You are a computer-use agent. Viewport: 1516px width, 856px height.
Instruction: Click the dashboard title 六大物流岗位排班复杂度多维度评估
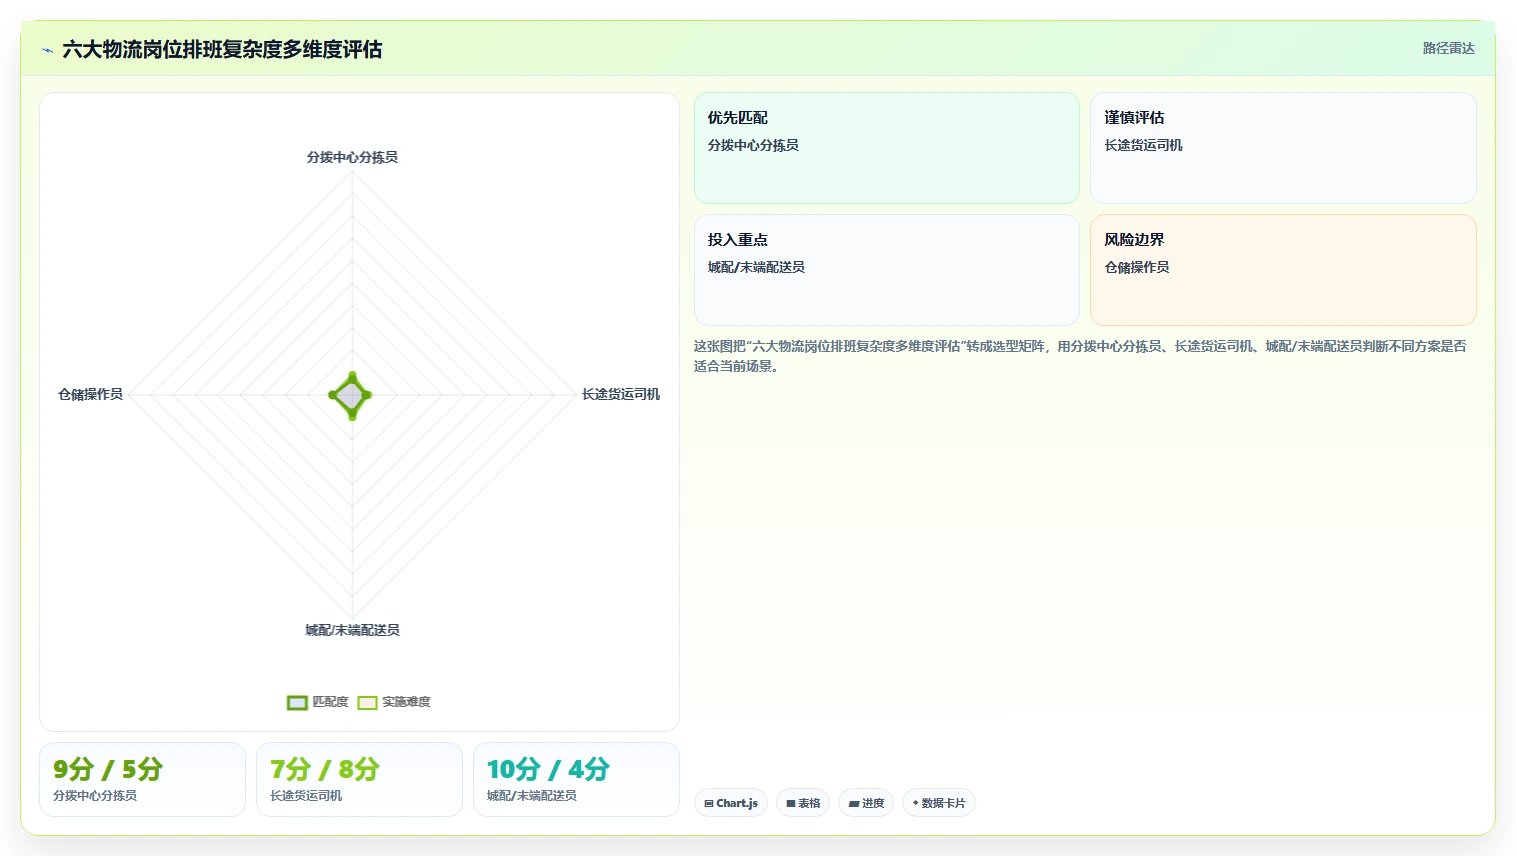tap(222, 50)
